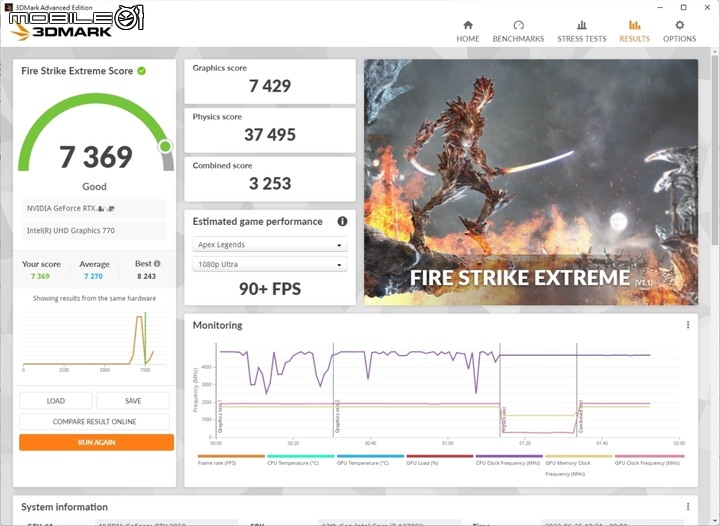Maximize the 3DMark window

coord(683,7)
